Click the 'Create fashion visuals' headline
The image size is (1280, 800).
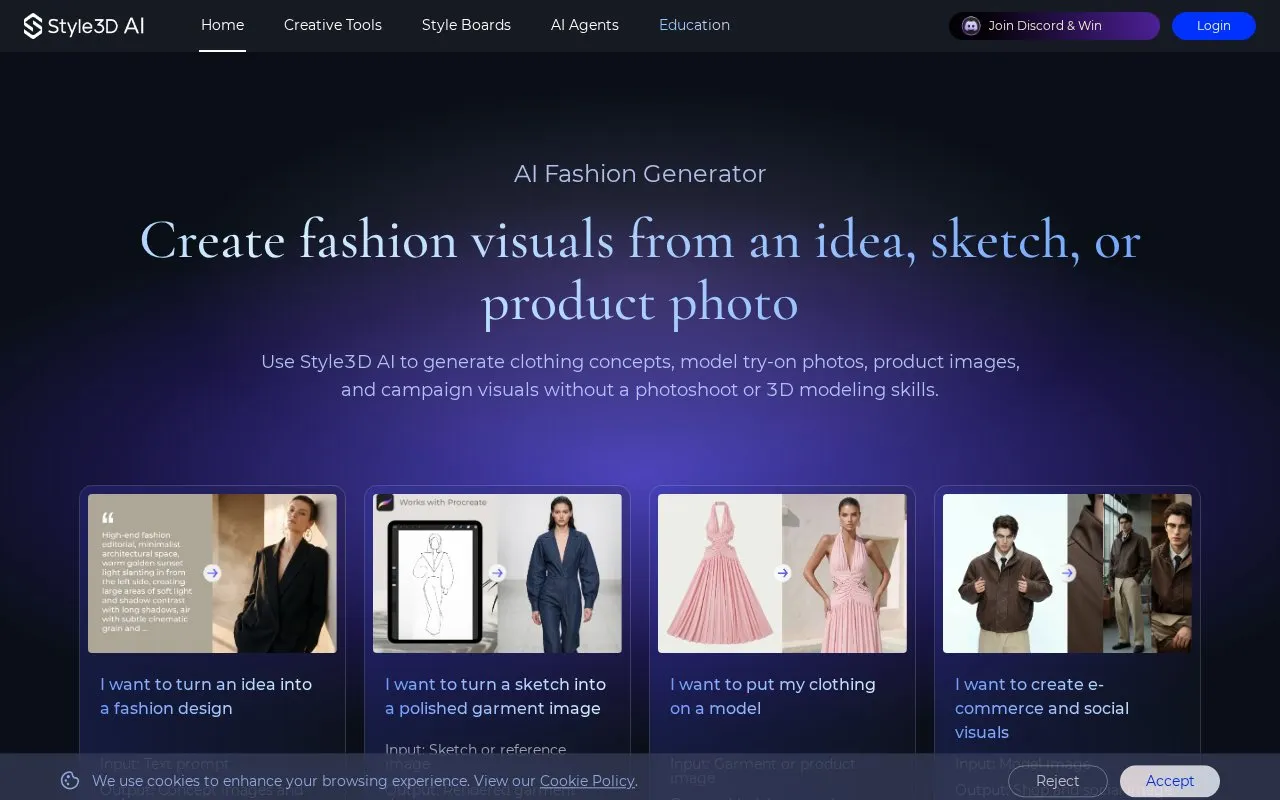640,271
